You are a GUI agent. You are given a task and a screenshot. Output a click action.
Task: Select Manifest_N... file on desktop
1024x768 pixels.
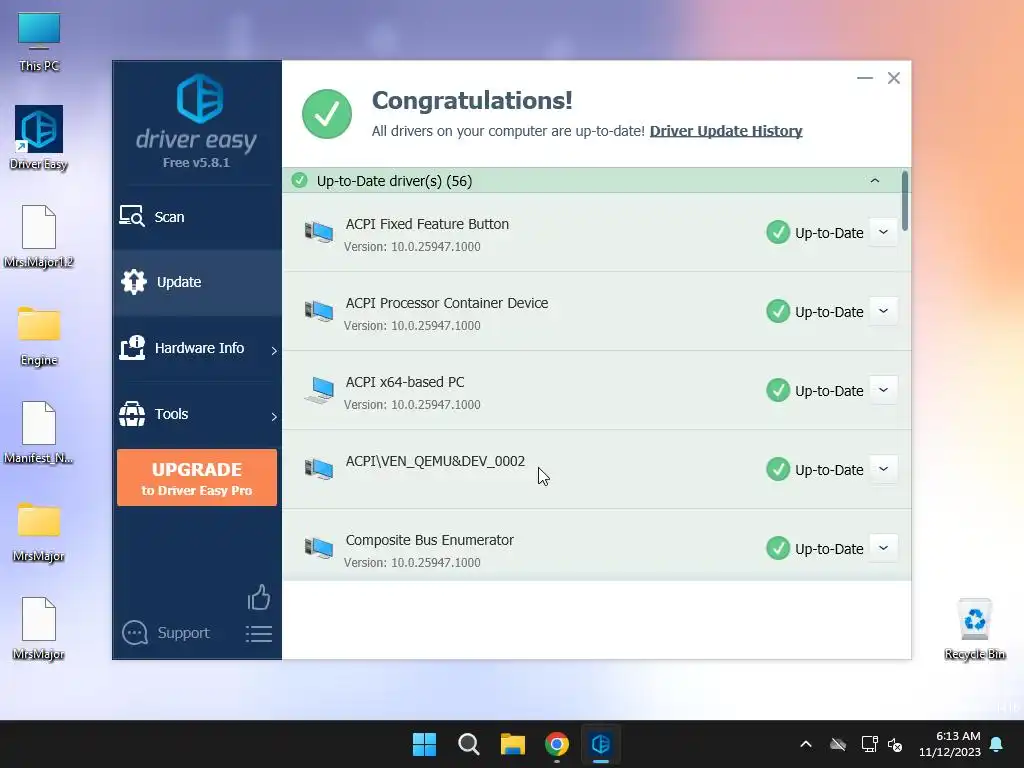pyautogui.click(x=39, y=432)
